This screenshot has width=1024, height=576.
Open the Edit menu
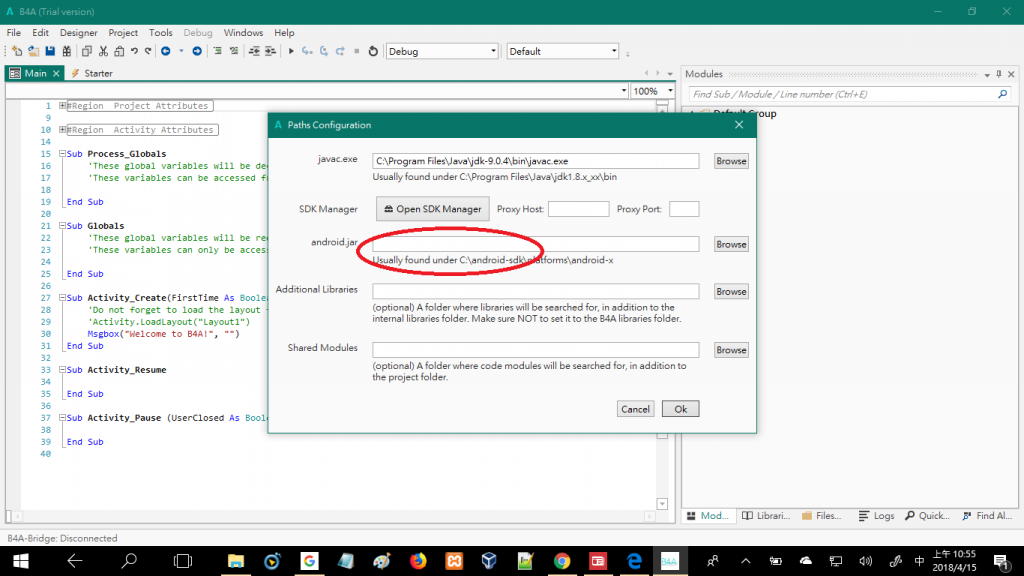(40, 33)
